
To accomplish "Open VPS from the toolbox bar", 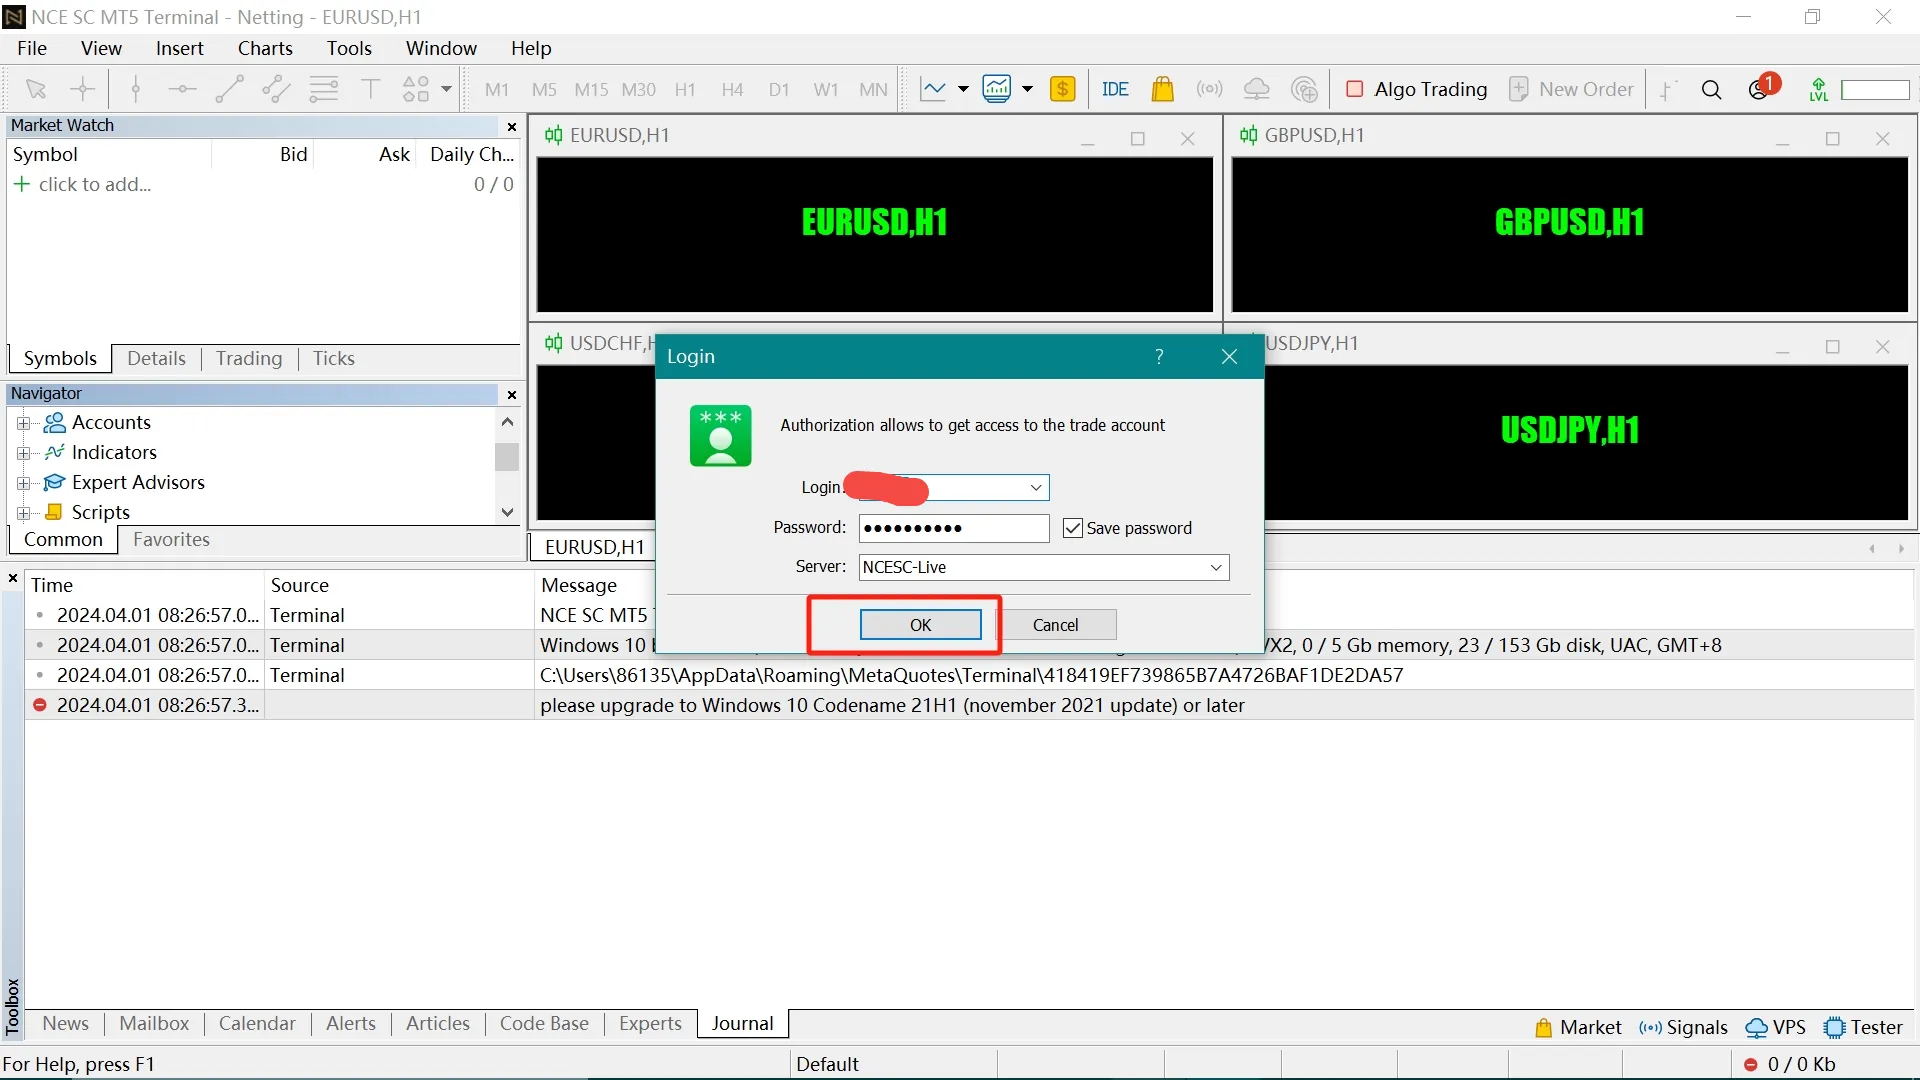I will [x=1776, y=1028].
